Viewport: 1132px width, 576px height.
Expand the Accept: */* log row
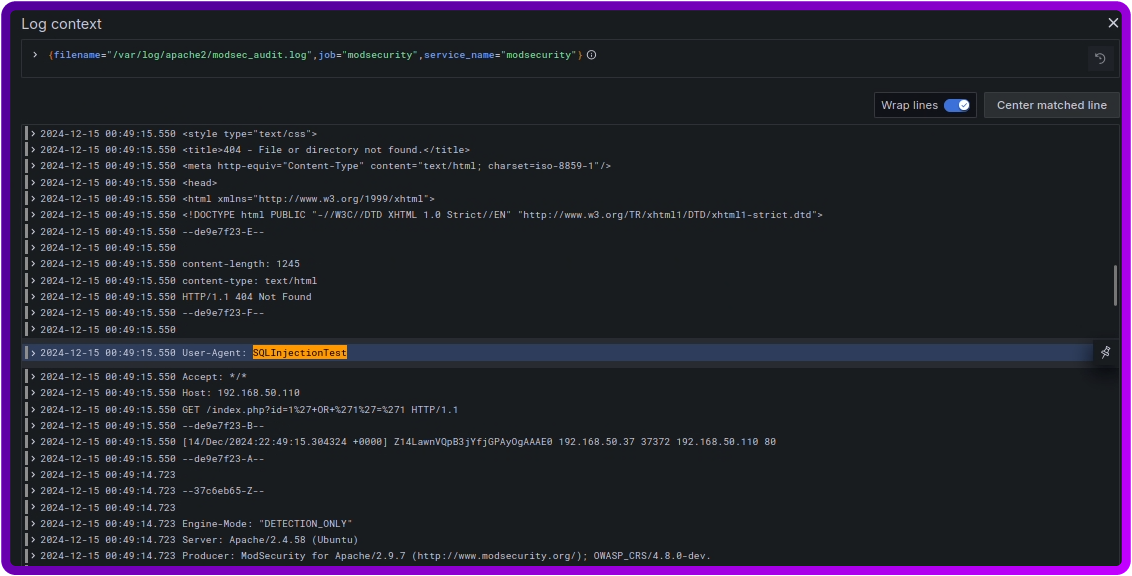33,377
